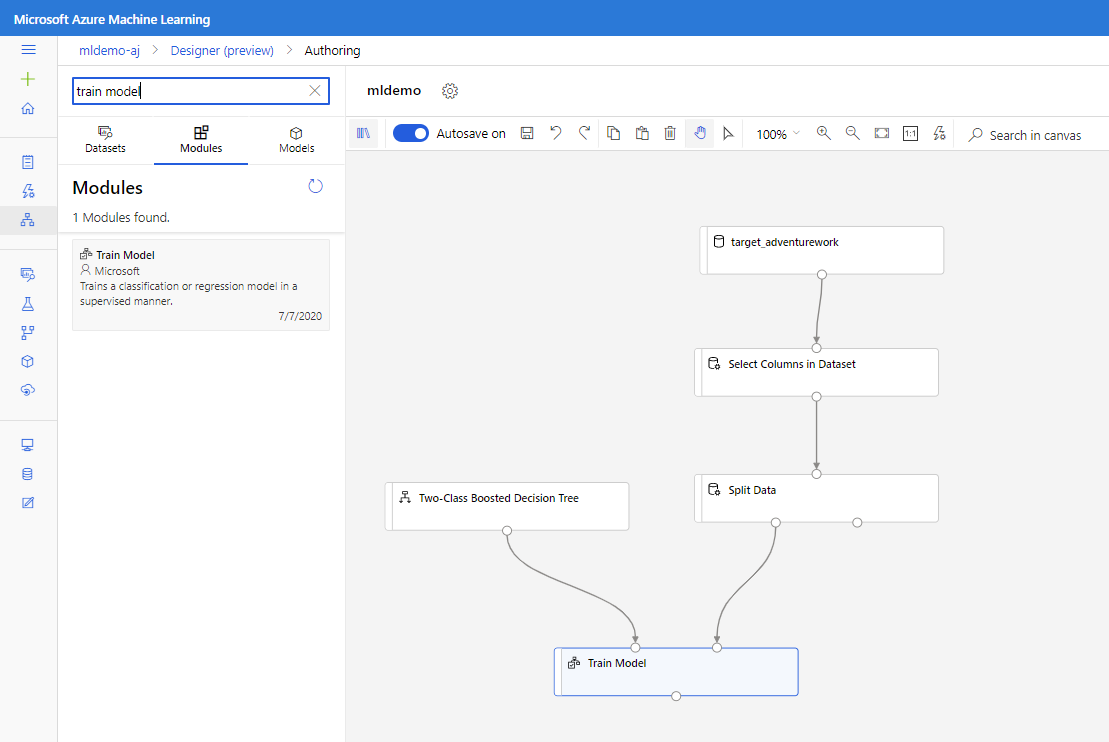Turn off the Autosave toggle
Viewport: 1109px width, 742px height.
click(410, 133)
